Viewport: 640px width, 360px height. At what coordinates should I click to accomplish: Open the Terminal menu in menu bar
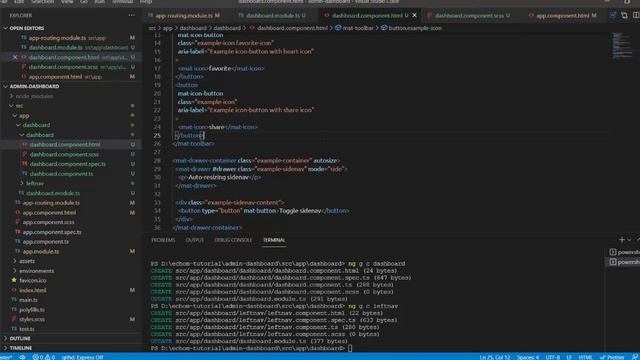coord(122,2)
